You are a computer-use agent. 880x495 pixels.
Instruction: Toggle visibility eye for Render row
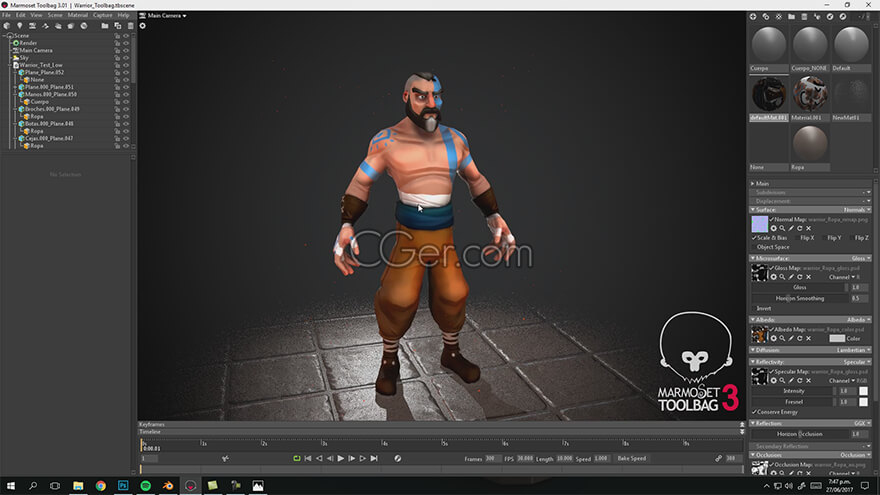[126, 43]
